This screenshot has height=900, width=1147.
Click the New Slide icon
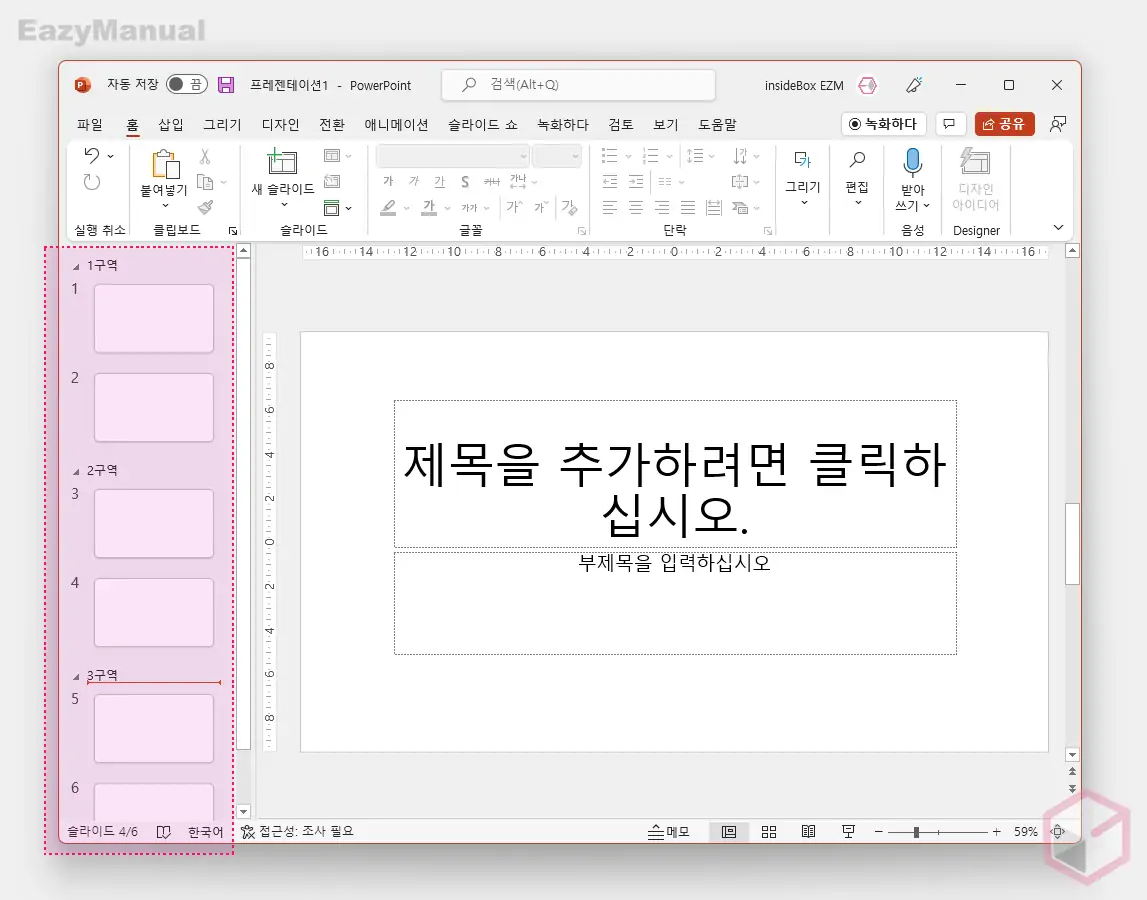point(282,162)
